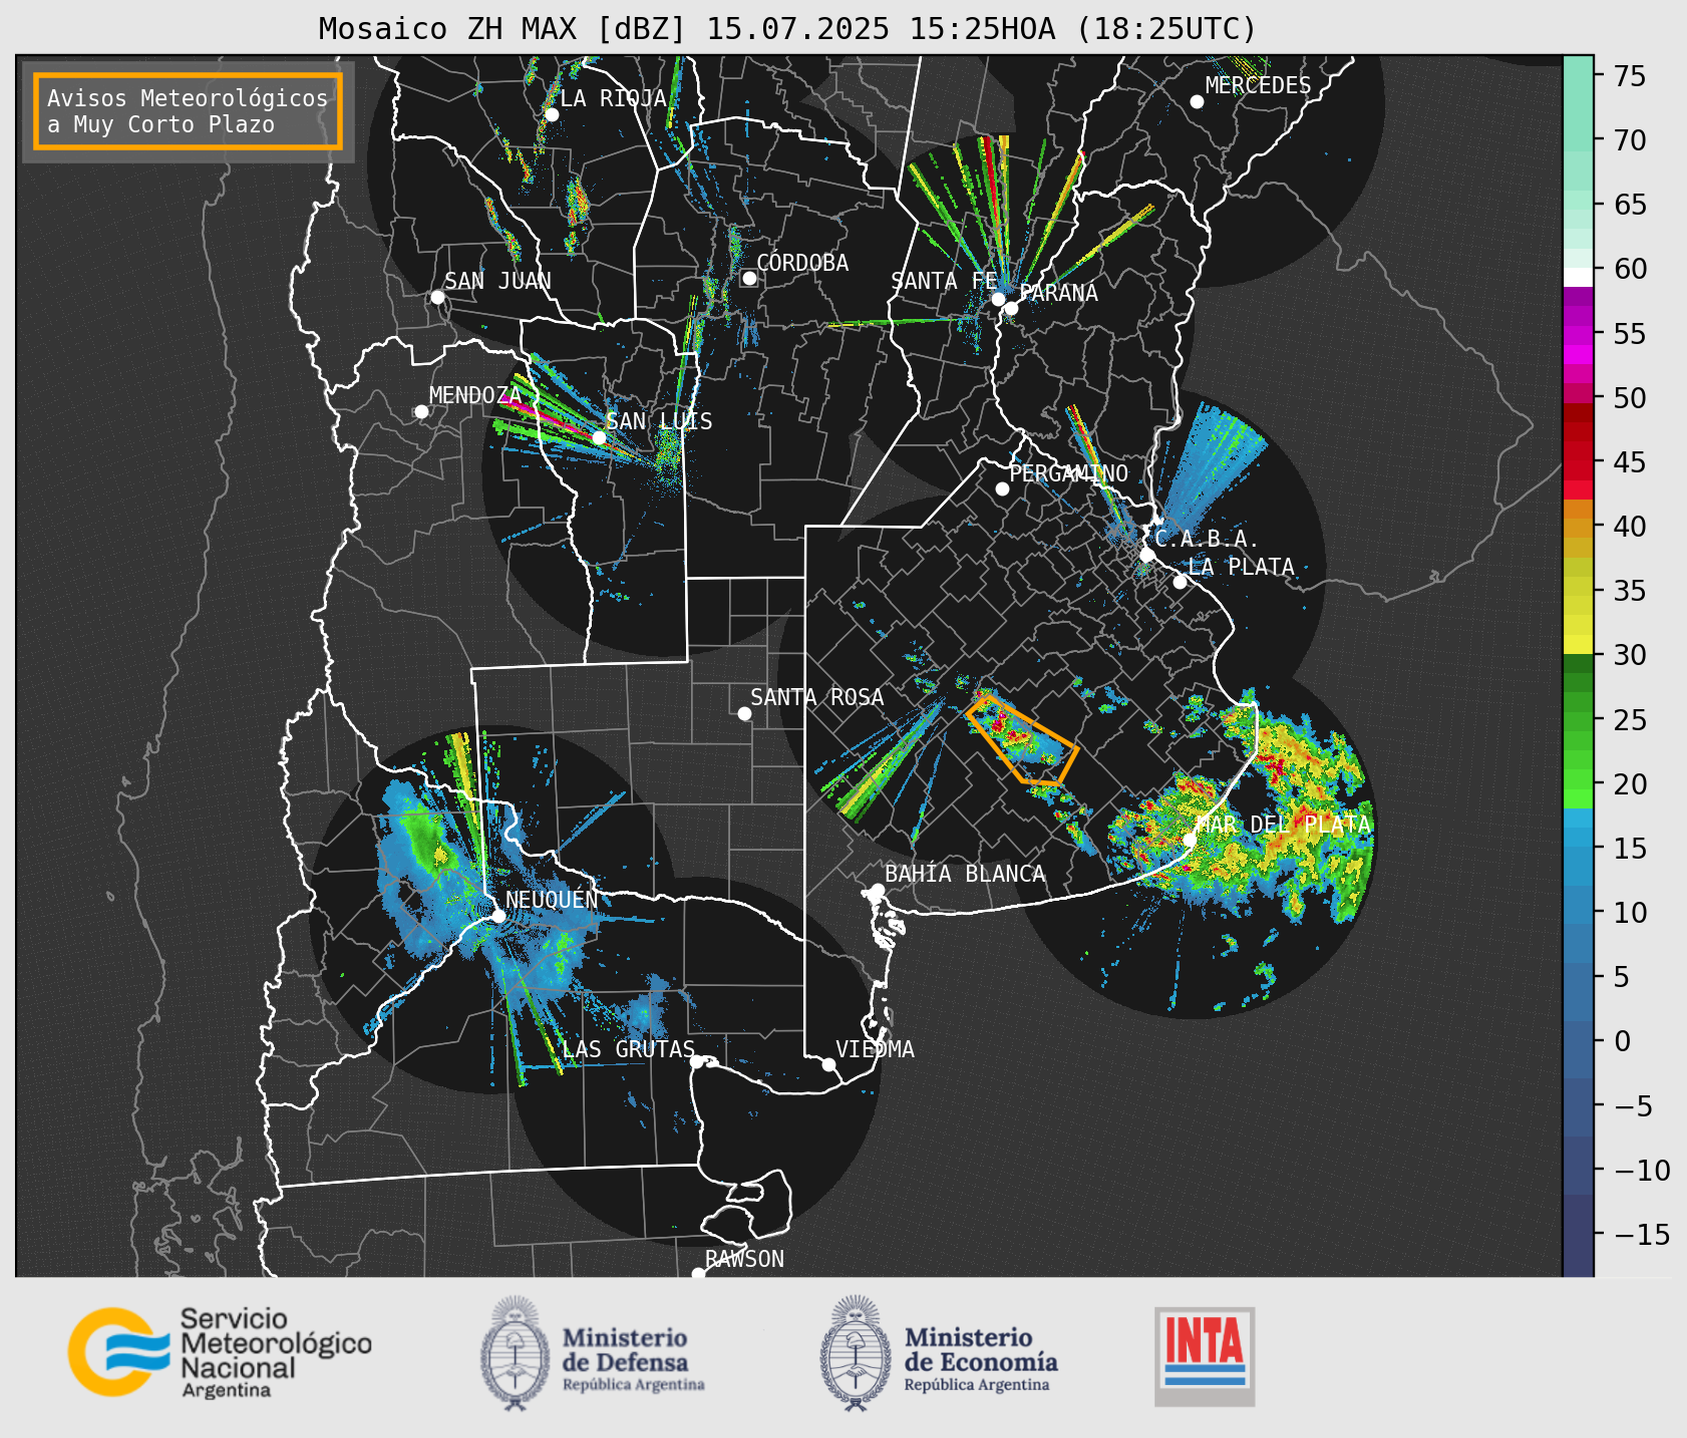The image size is (1687, 1438).
Task: Click the yellow 30 dBZ band on colorbar
Action: point(1578,645)
